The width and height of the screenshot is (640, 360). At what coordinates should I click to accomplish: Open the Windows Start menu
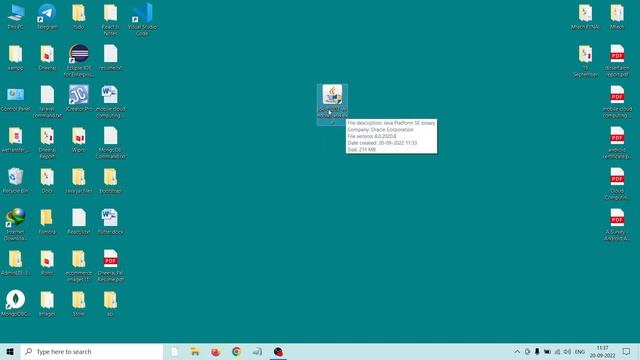pyautogui.click(x=10, y=351)
